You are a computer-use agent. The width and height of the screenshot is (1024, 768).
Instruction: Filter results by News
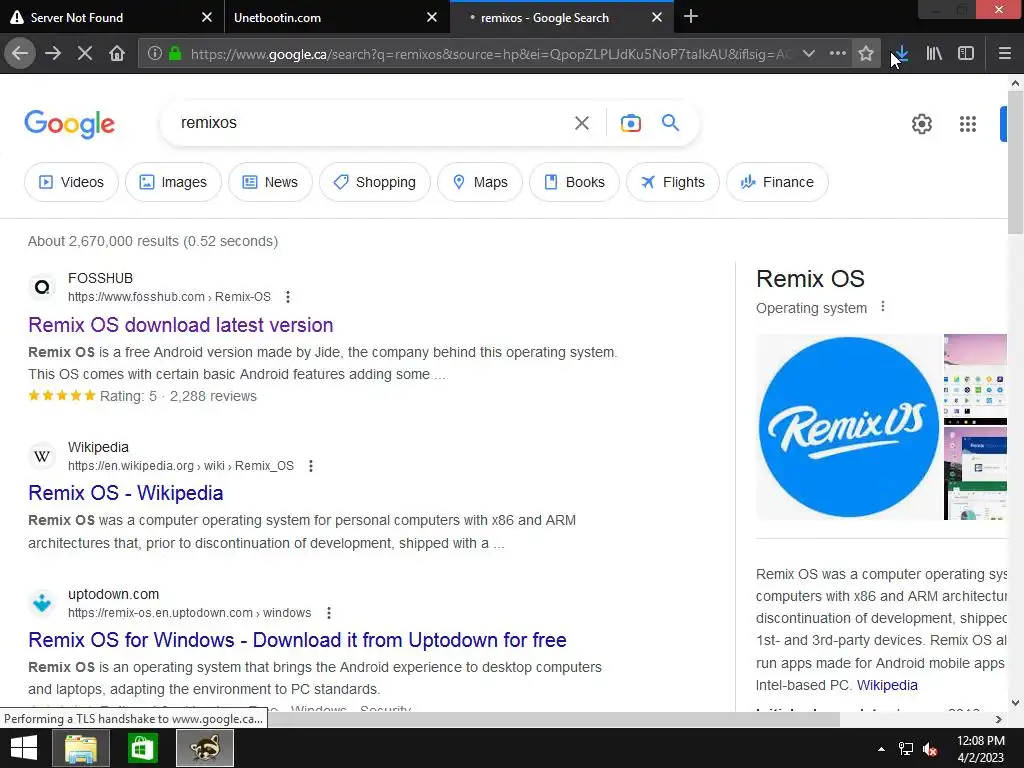pyautogui.click(x=270, y=182)
